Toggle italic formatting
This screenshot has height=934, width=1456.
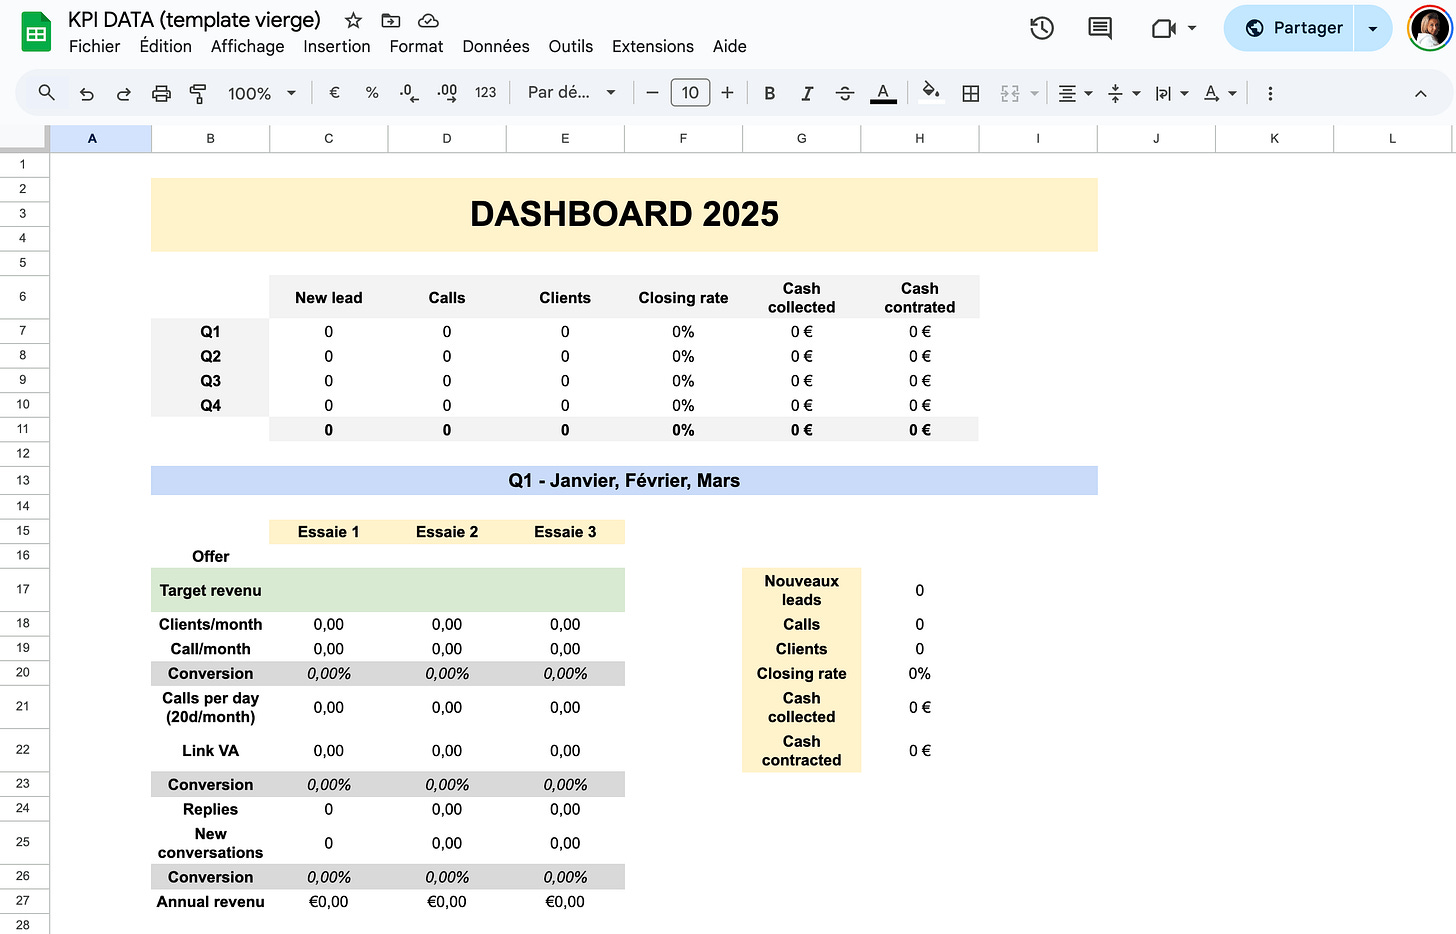(807, 93)
